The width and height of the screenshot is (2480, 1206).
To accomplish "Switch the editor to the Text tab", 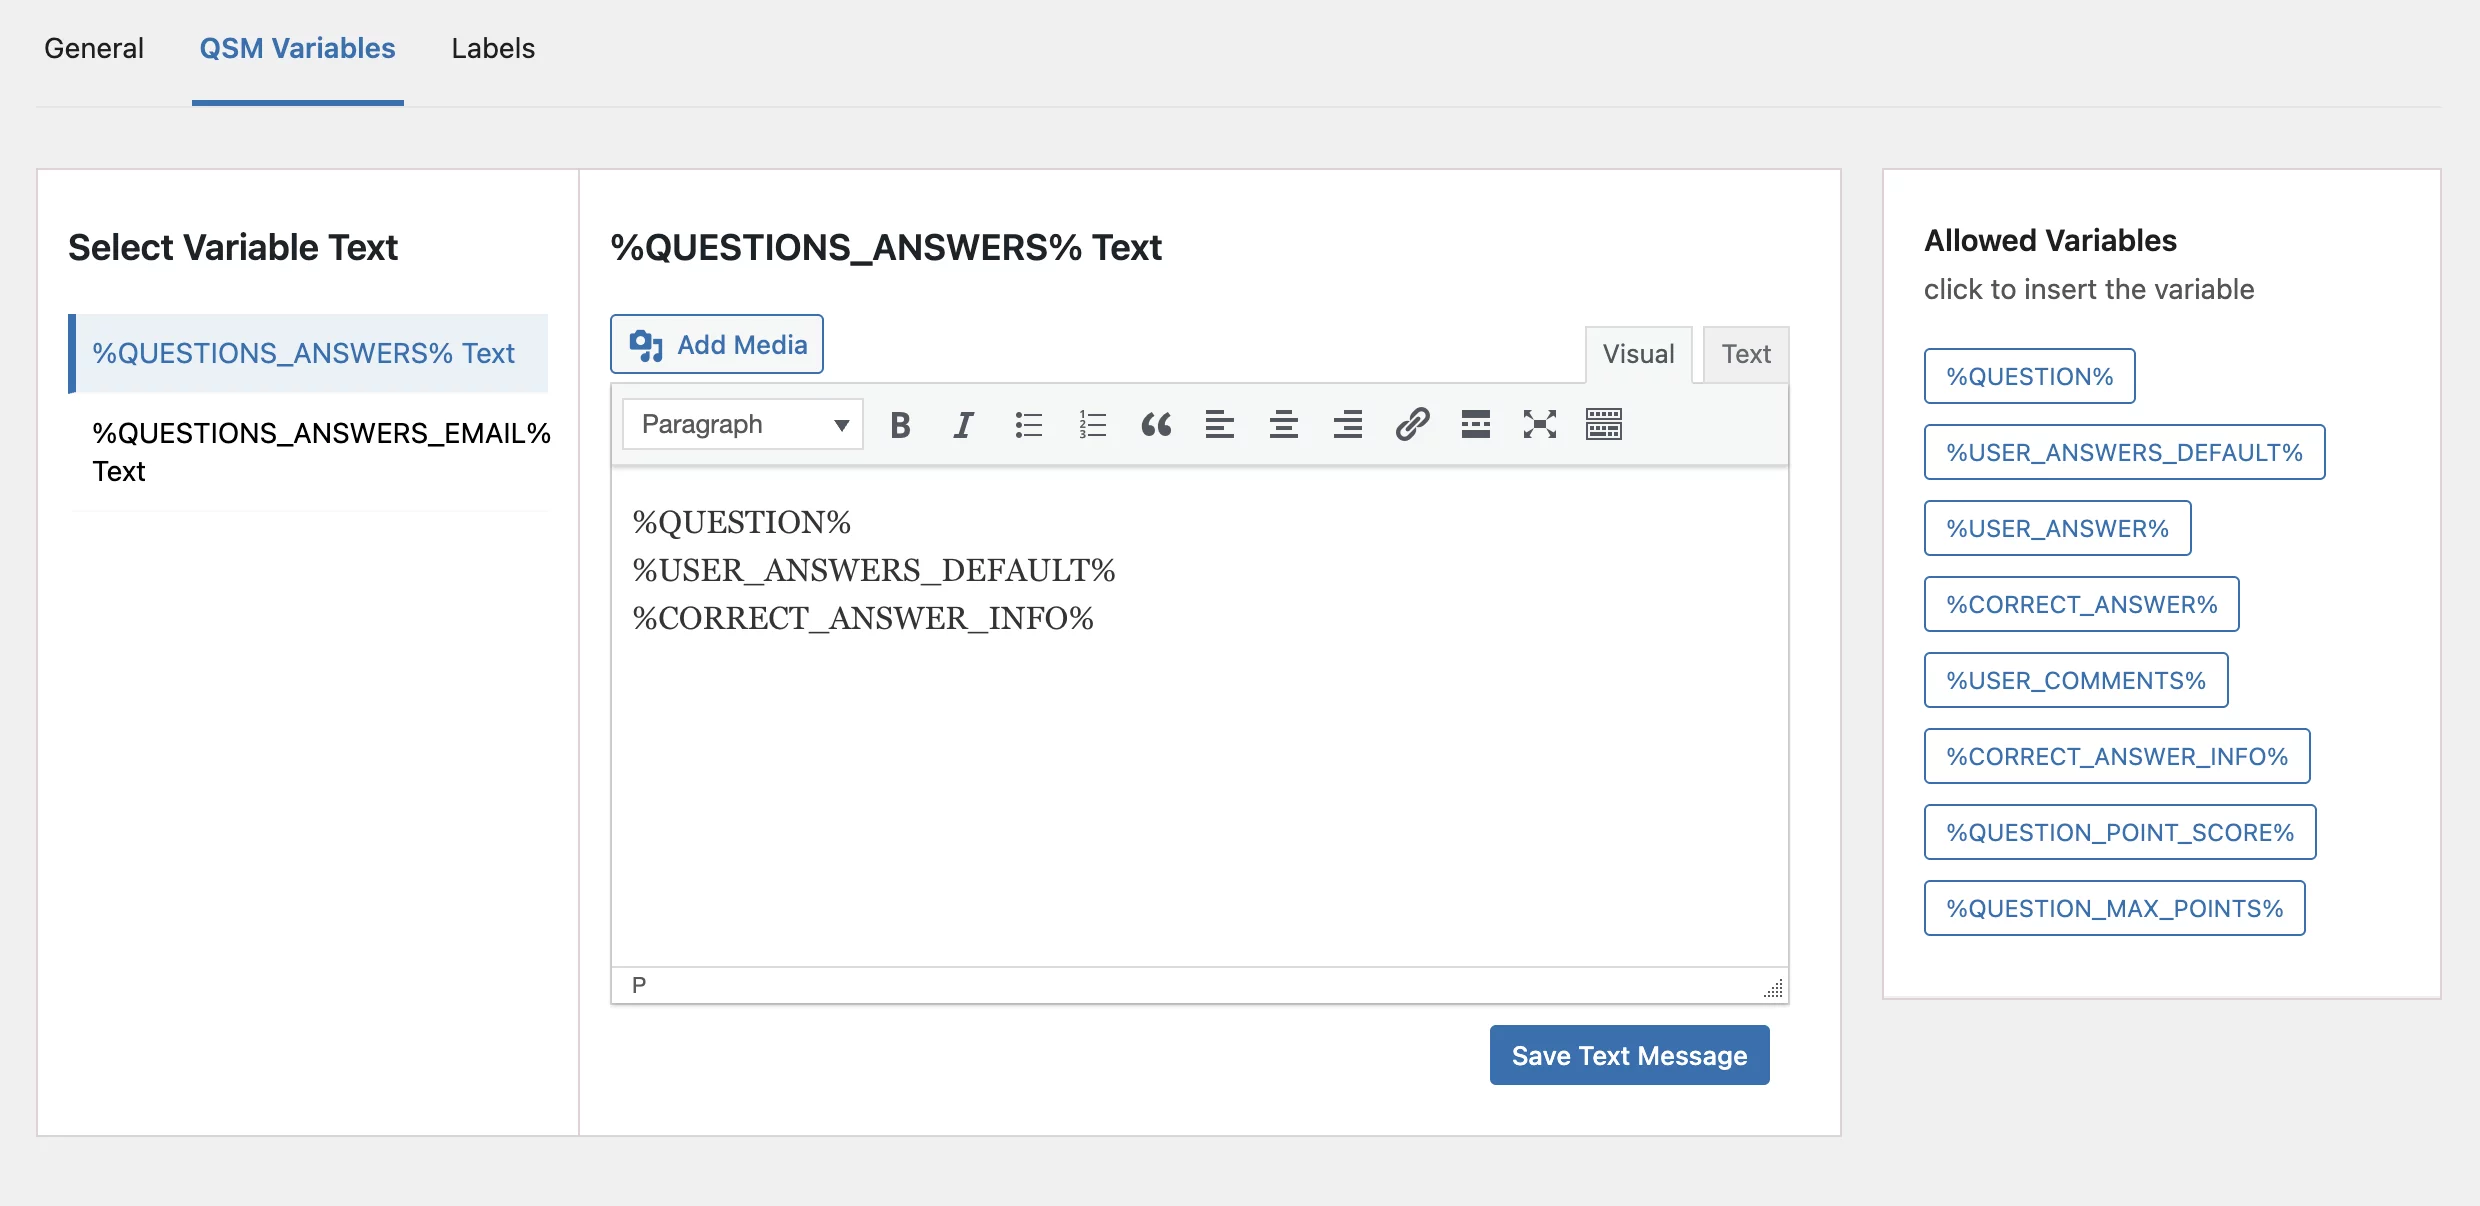I will click(x=1746, y=354).
